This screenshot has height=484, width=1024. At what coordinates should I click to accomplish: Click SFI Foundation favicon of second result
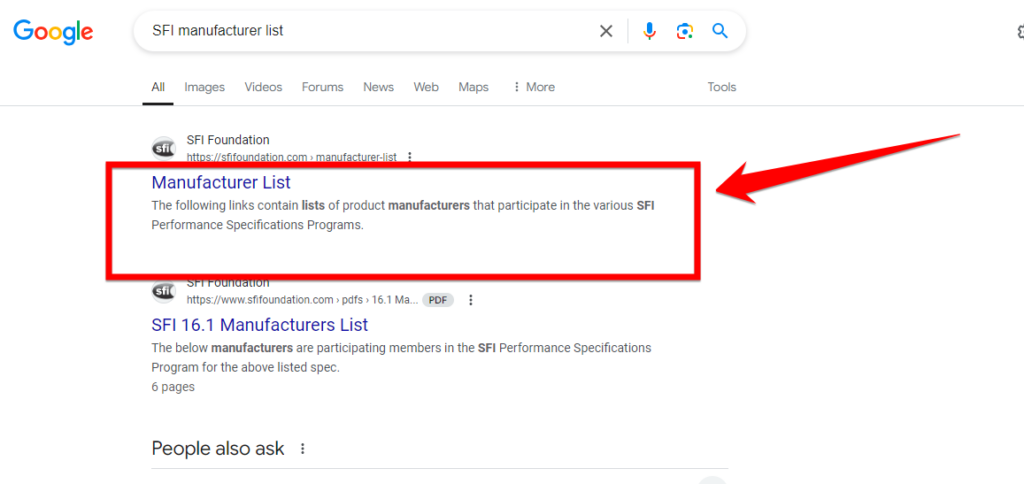point(163,291)
